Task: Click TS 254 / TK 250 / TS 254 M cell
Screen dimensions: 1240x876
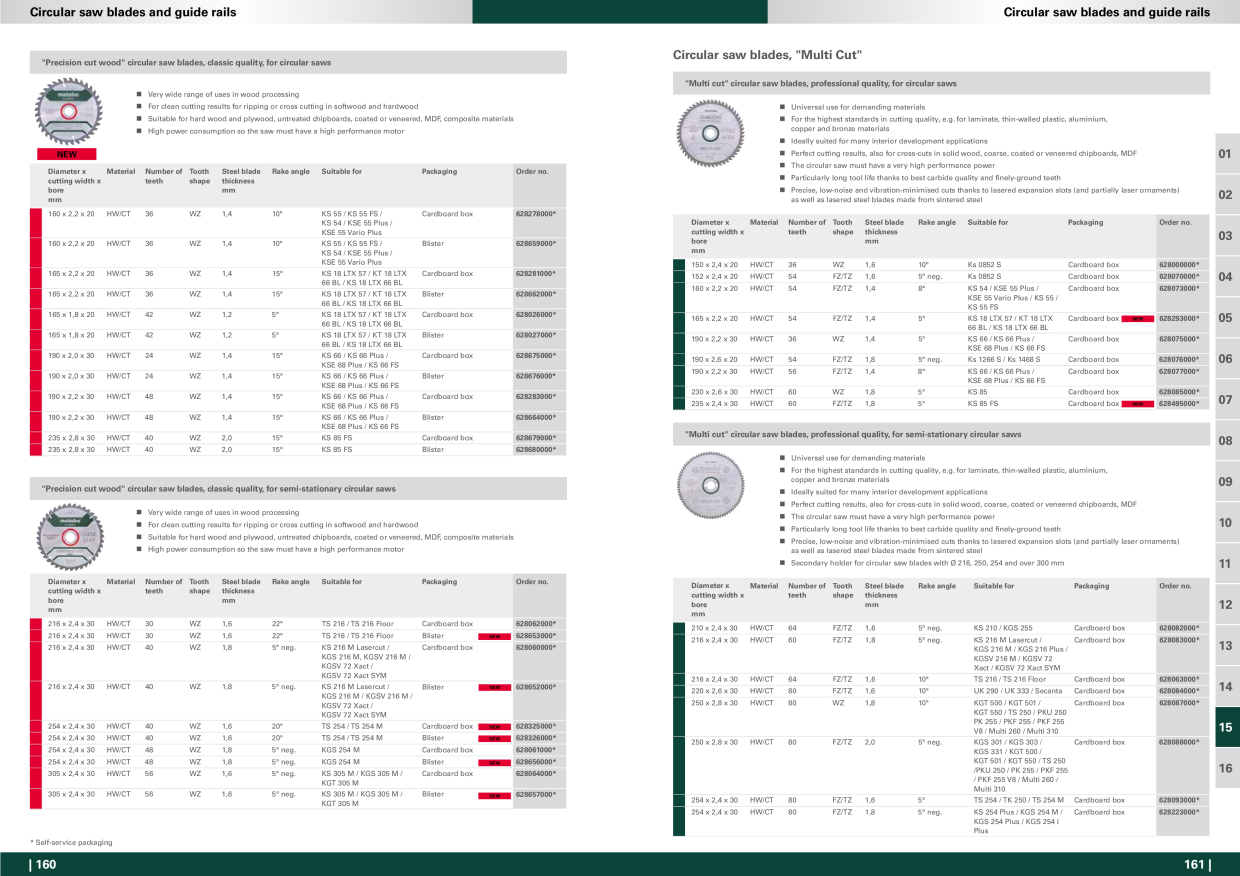Action: click(1019, 800)
